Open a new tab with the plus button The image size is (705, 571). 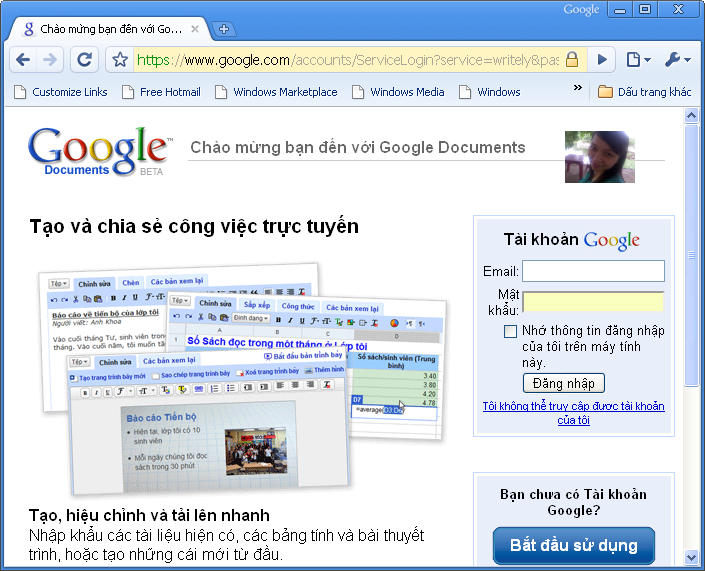223,29
